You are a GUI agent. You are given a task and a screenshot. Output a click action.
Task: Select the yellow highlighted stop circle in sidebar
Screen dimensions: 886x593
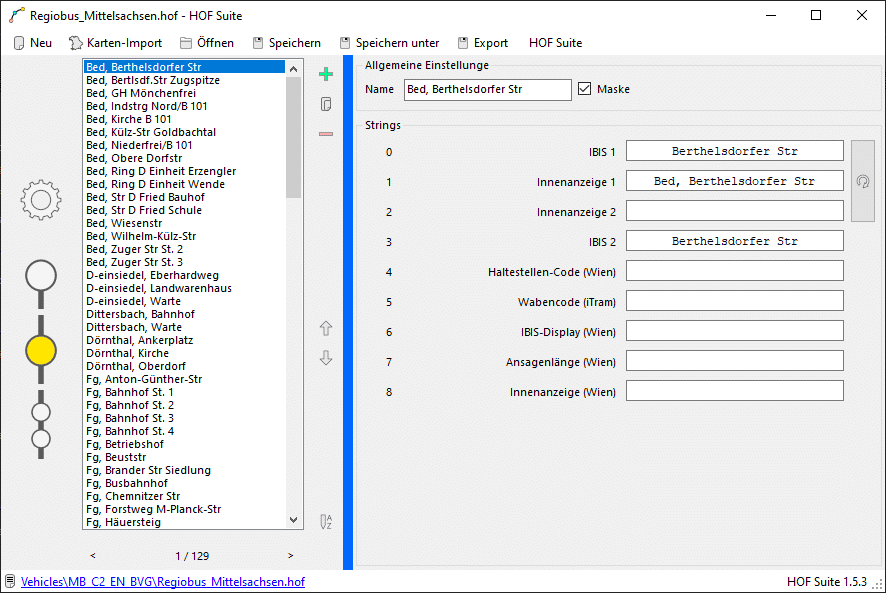pos(41,349)
